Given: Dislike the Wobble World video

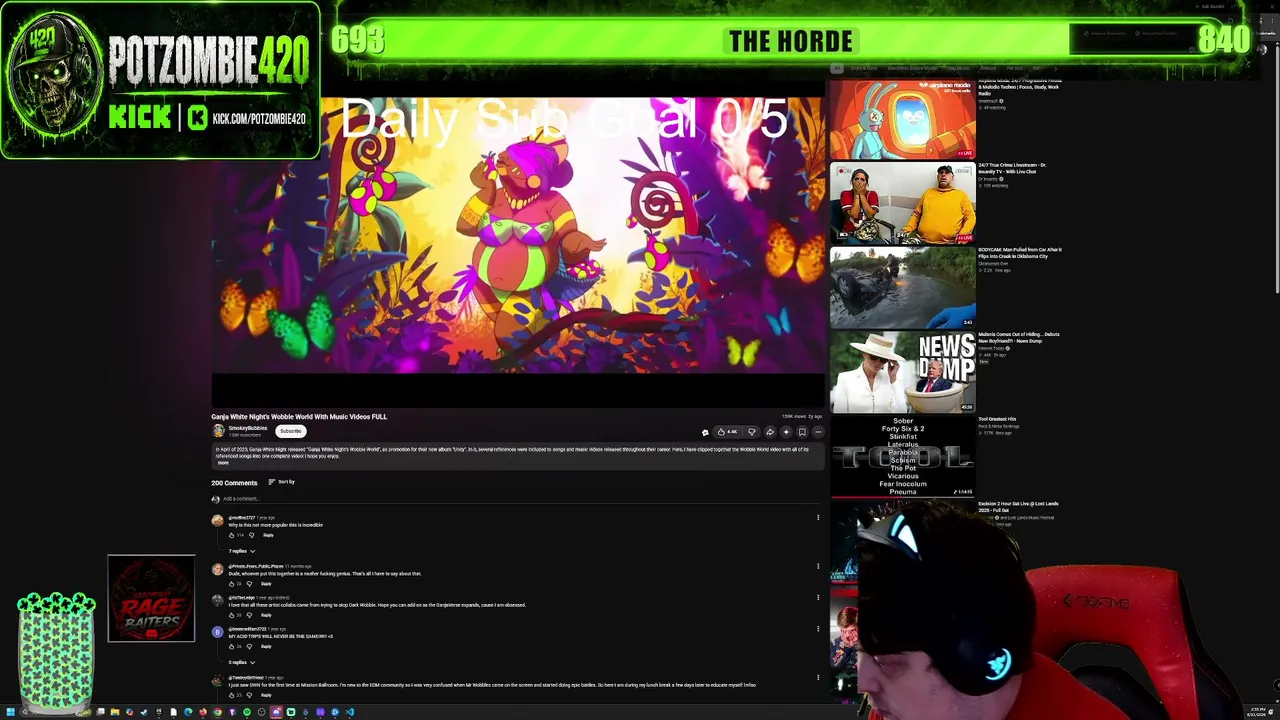Looking at the screenshot, I should (752, 432).
